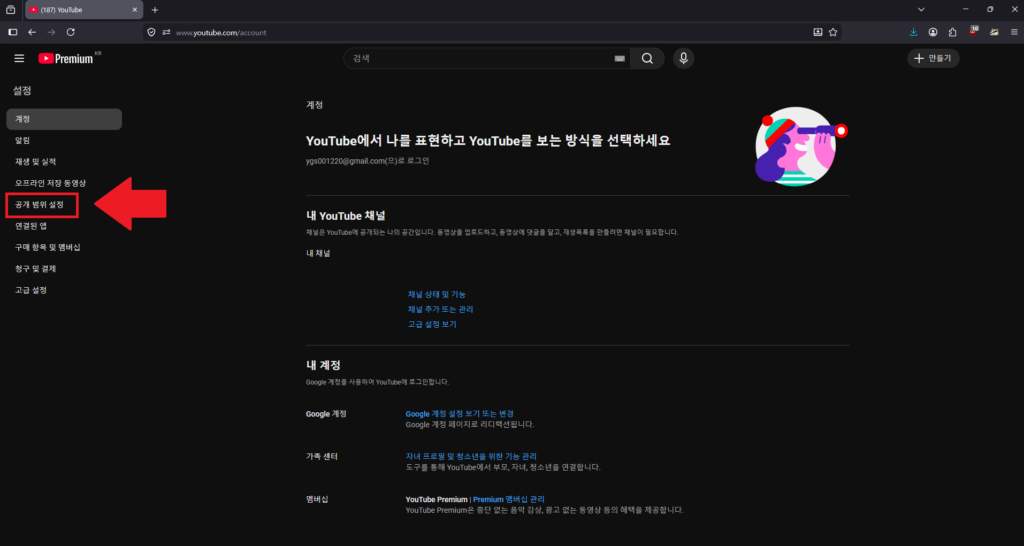
Task: Open 공개 범위 설정 in sidebar
Action: click(40, 204)
